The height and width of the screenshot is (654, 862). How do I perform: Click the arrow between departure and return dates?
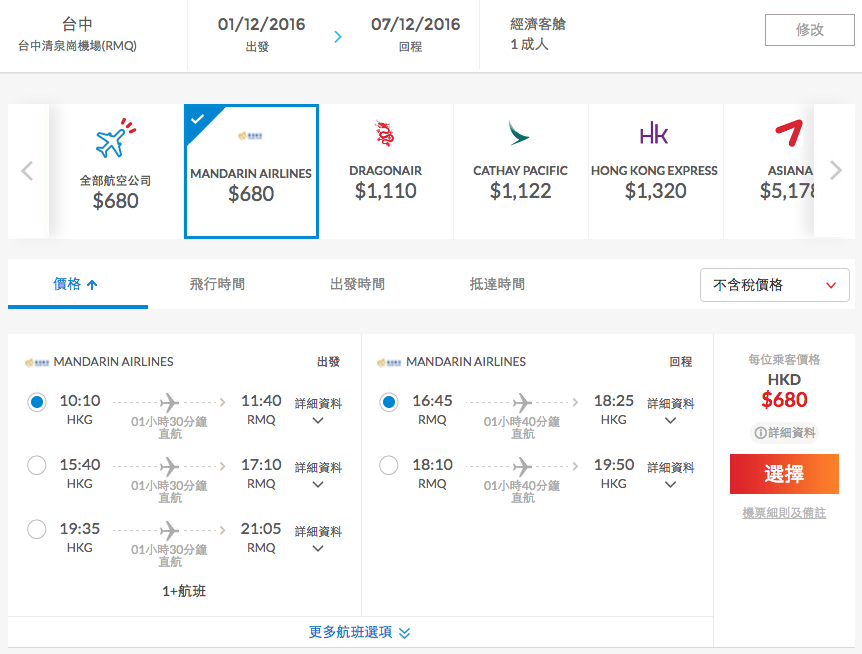338,37
